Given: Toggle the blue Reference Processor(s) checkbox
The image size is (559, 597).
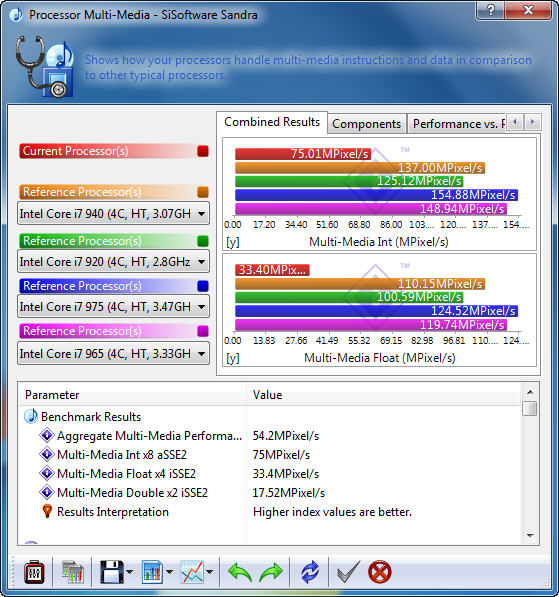Looking at the screenshot, I should 203,286.
